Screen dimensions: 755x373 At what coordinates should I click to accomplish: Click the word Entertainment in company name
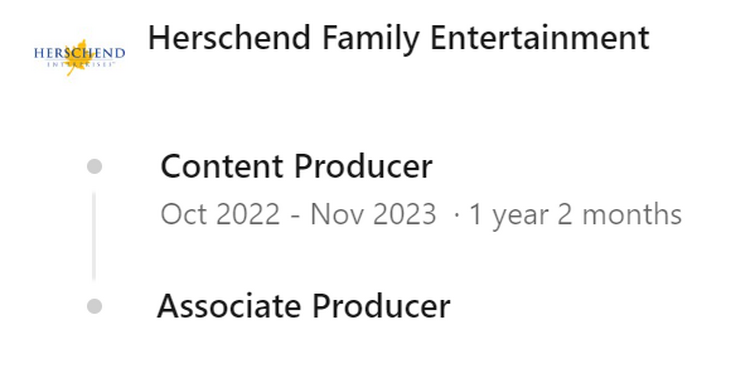coord(540,39)
